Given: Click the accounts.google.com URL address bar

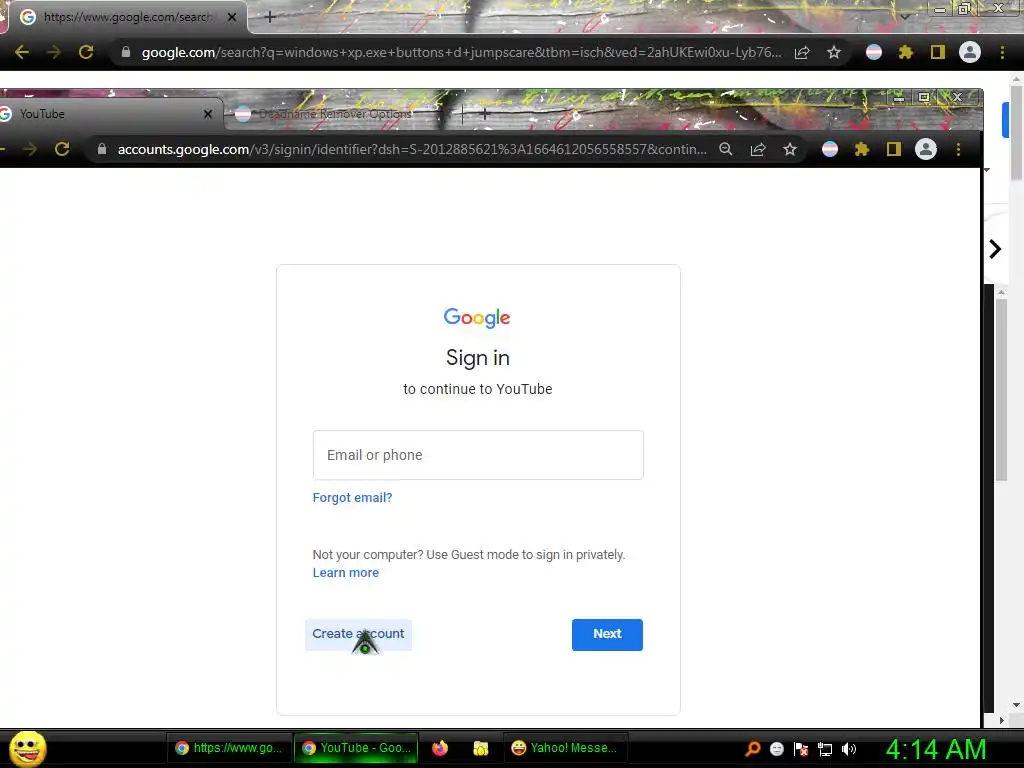Looking at the screenshot, I should pos(411,149).
